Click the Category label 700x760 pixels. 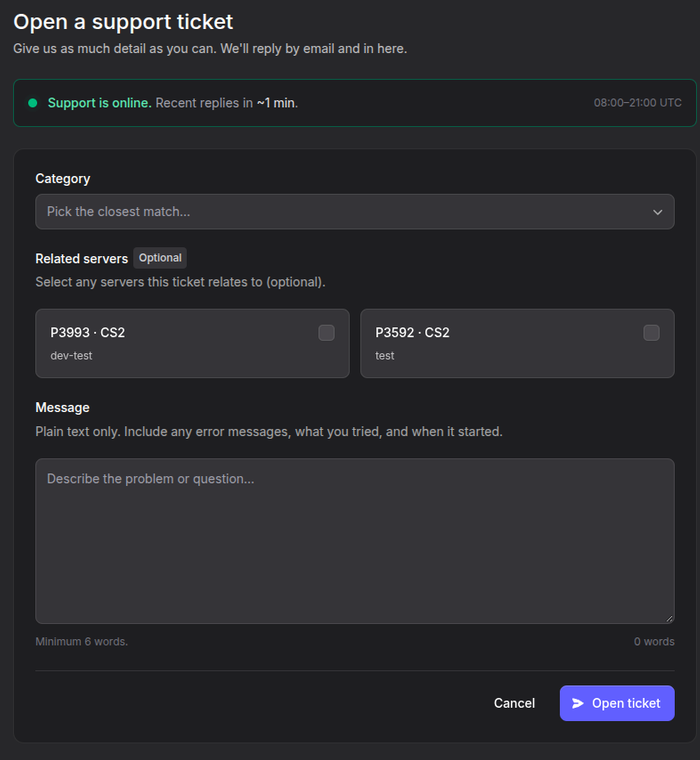pyautogui.click(x=63, y=179)
